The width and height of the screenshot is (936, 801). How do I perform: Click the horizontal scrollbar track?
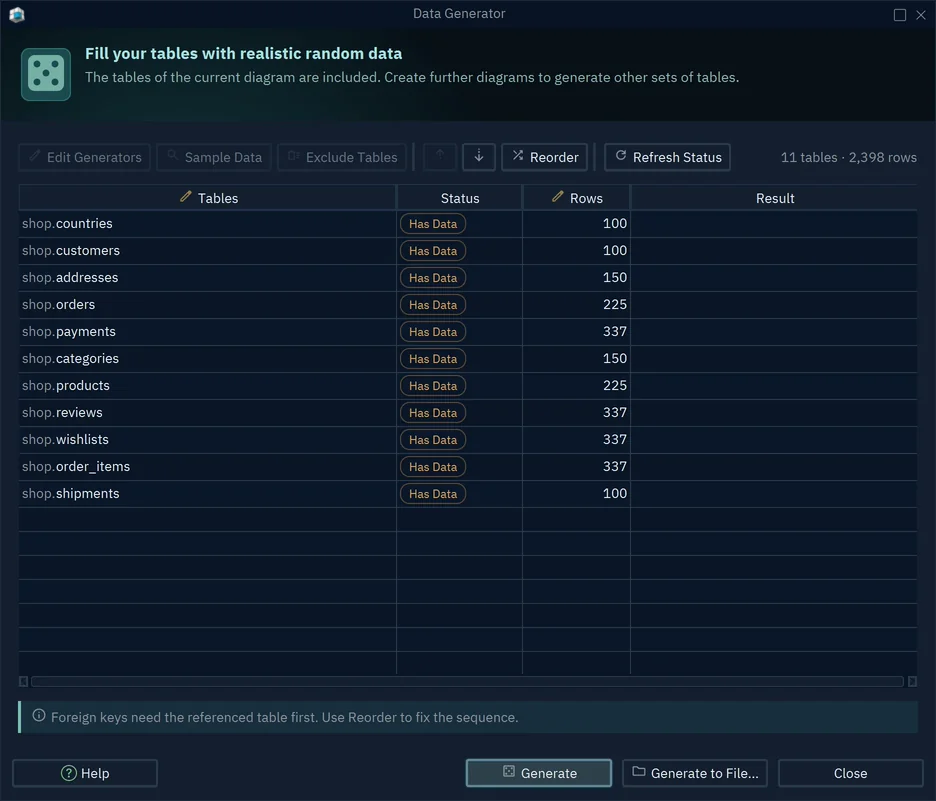467,682
